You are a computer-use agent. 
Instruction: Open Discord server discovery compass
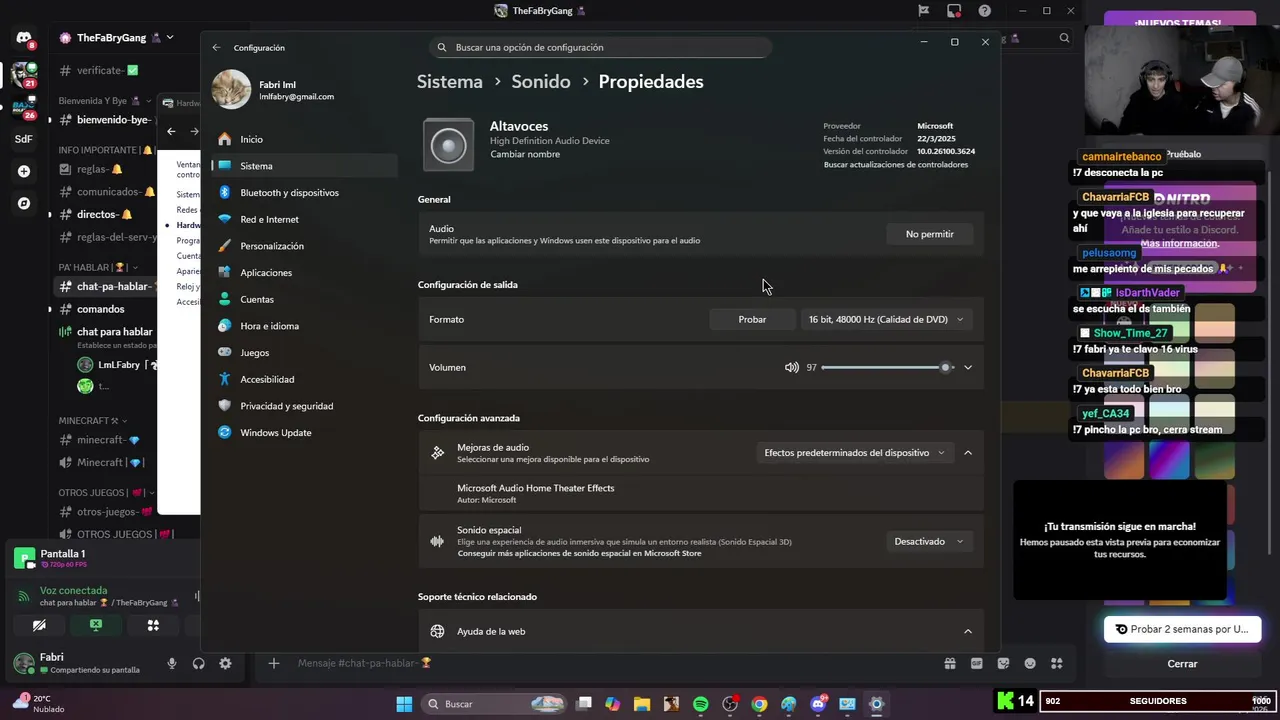(23, 203)
